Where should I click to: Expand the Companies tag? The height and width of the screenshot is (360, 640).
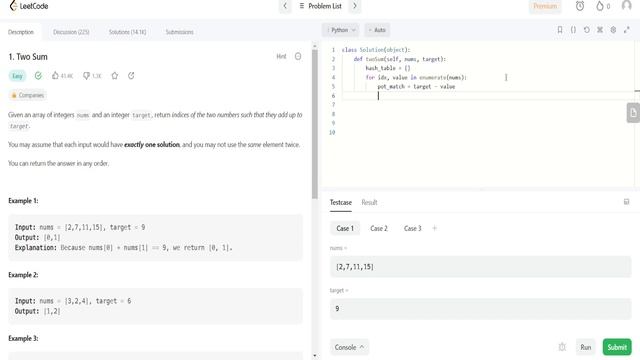(27, 95)
